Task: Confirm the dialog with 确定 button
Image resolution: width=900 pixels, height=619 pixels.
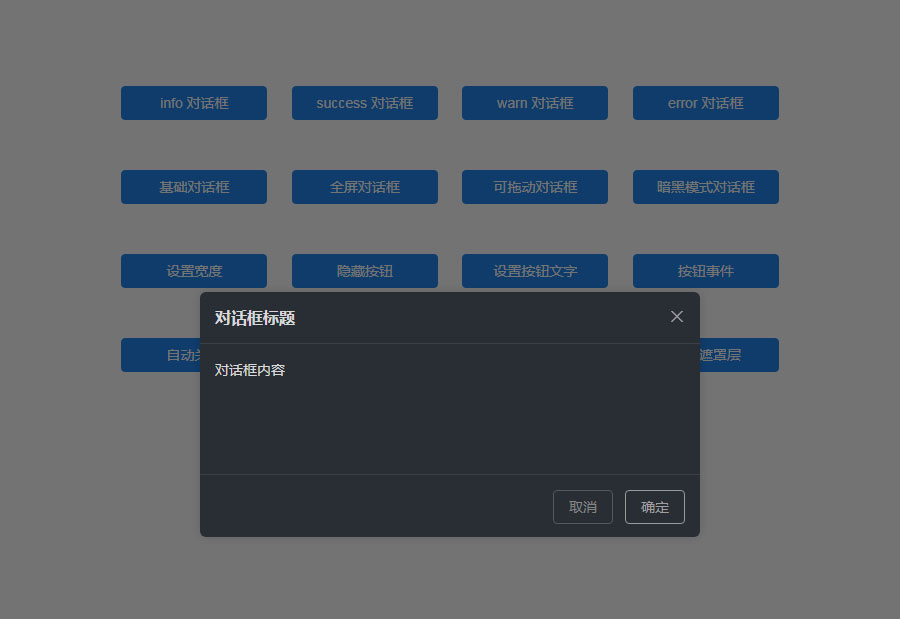Action: [655, 507]
